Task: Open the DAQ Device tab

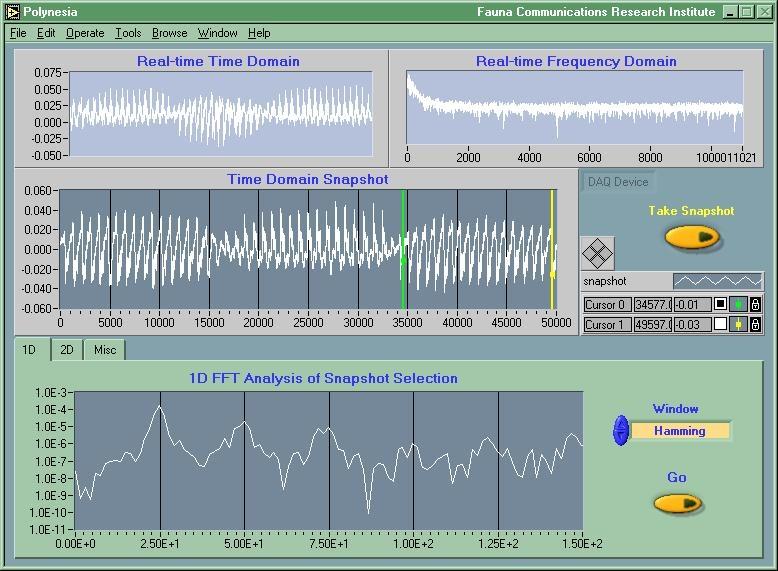Action: [x=618, y=182]
